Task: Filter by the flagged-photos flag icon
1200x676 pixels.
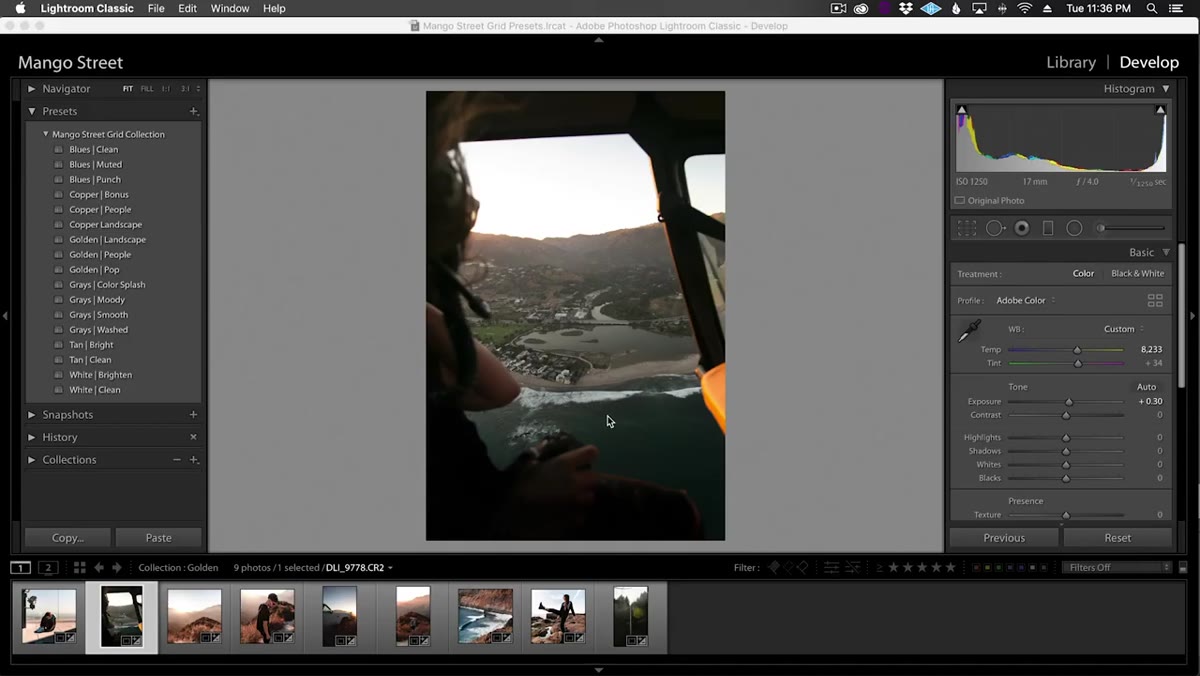Action: tap(773, 567)
